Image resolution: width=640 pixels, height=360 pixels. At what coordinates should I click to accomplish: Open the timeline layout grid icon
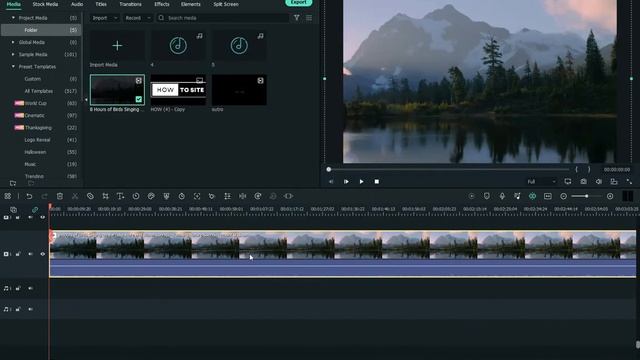tap(8, 196)
